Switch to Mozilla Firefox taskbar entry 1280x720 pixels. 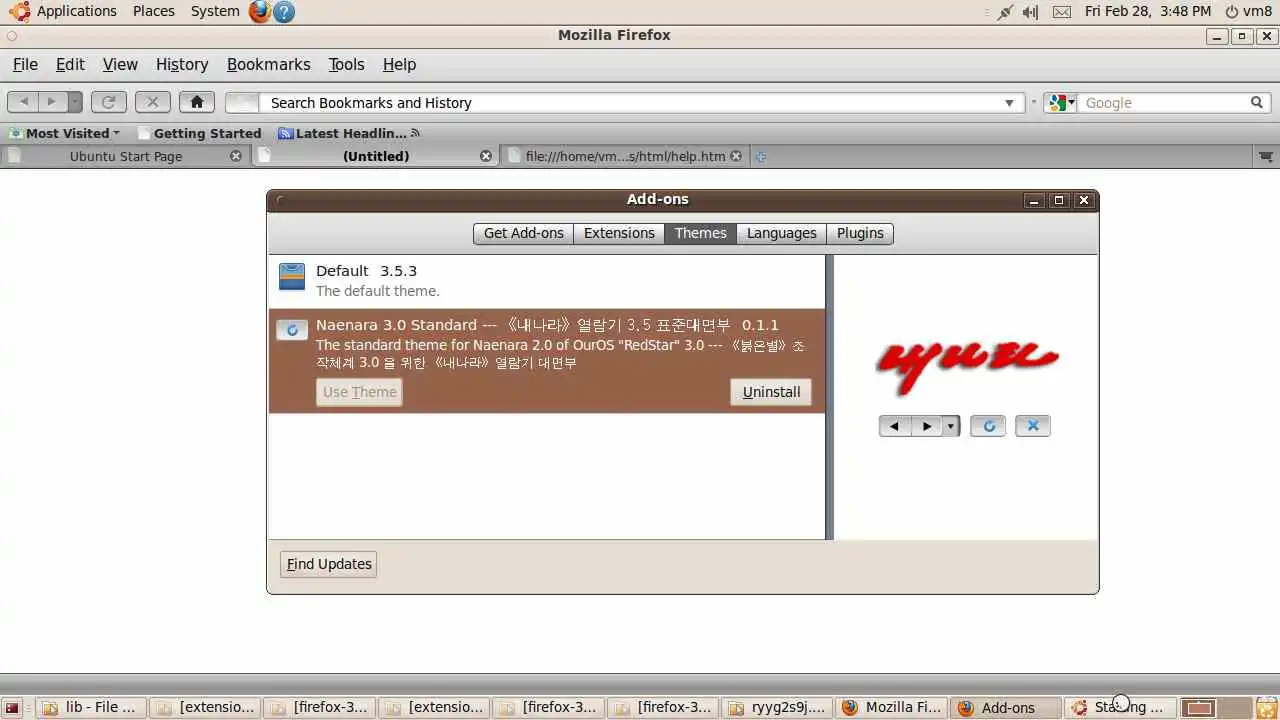[x=892, y=708]
